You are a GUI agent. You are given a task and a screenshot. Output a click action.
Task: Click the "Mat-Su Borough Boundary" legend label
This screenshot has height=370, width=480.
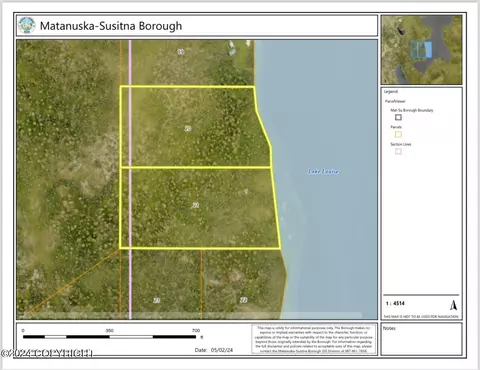click(x=412, y=110)
